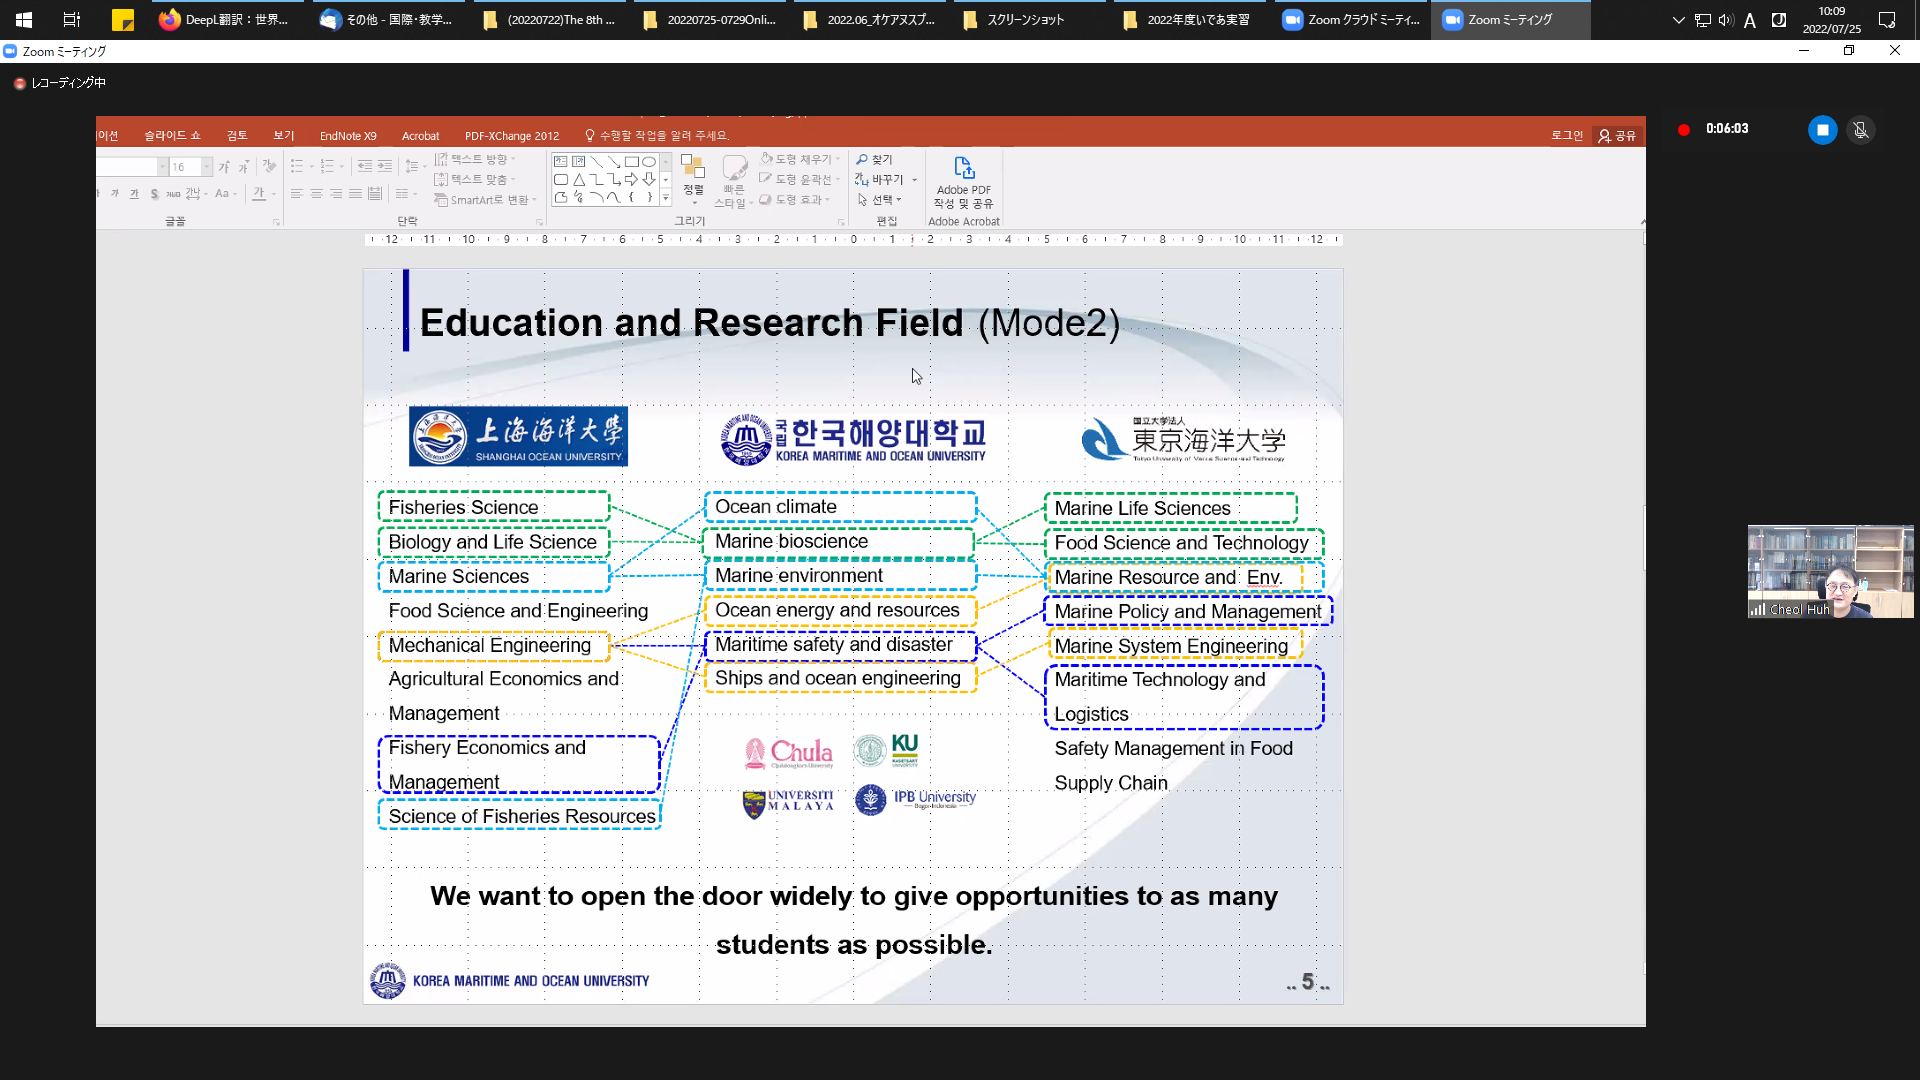Screen dimensions: 1920x1080
Task: Open the Find tool in editing group
Action: [875, 160]
